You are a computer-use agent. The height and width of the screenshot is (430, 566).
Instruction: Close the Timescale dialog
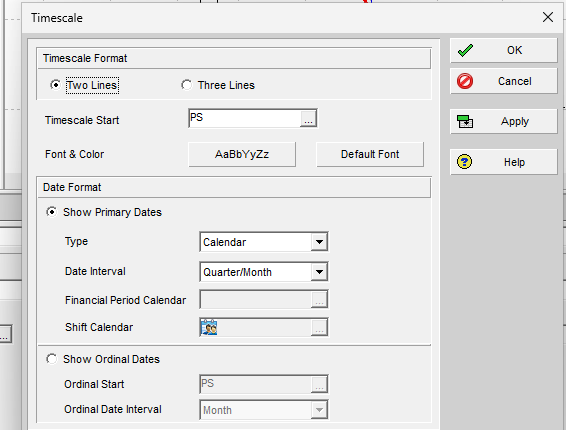[x=548, y=17]
